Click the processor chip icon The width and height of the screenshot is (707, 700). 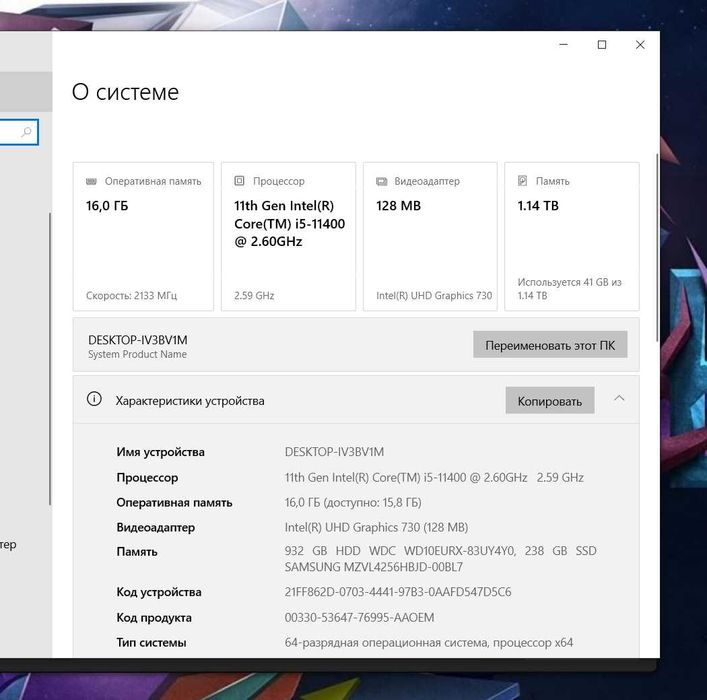(x=239, y=181)
